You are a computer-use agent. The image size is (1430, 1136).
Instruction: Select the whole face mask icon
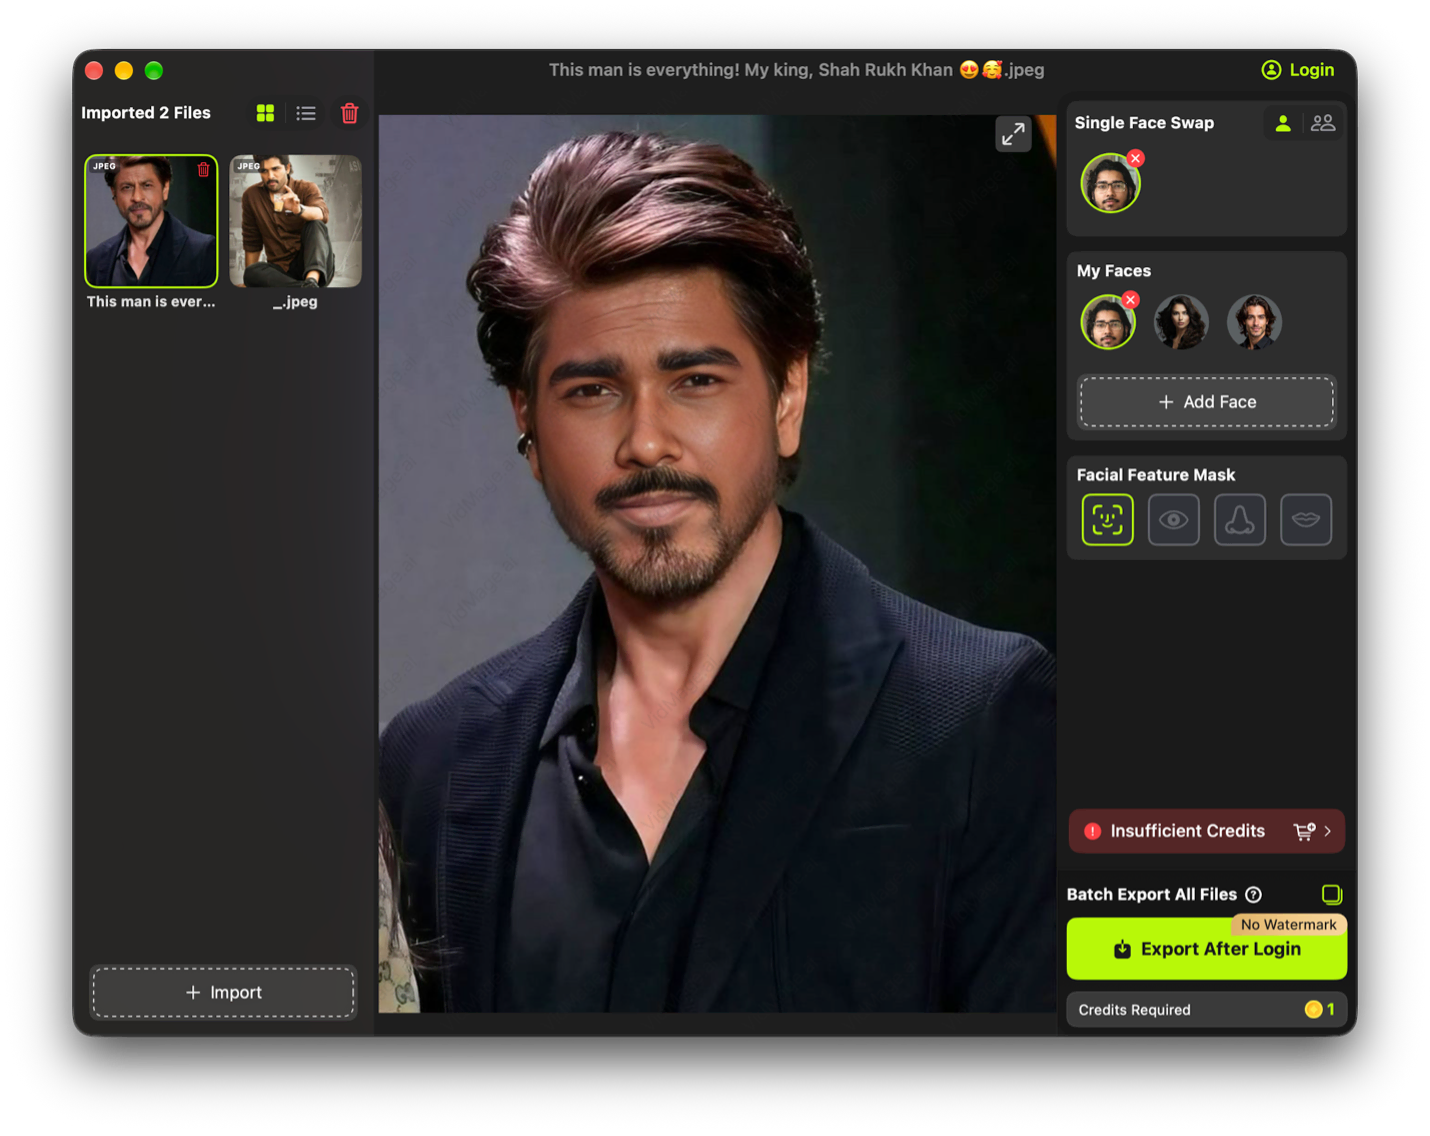click(x=1107, y=519)
